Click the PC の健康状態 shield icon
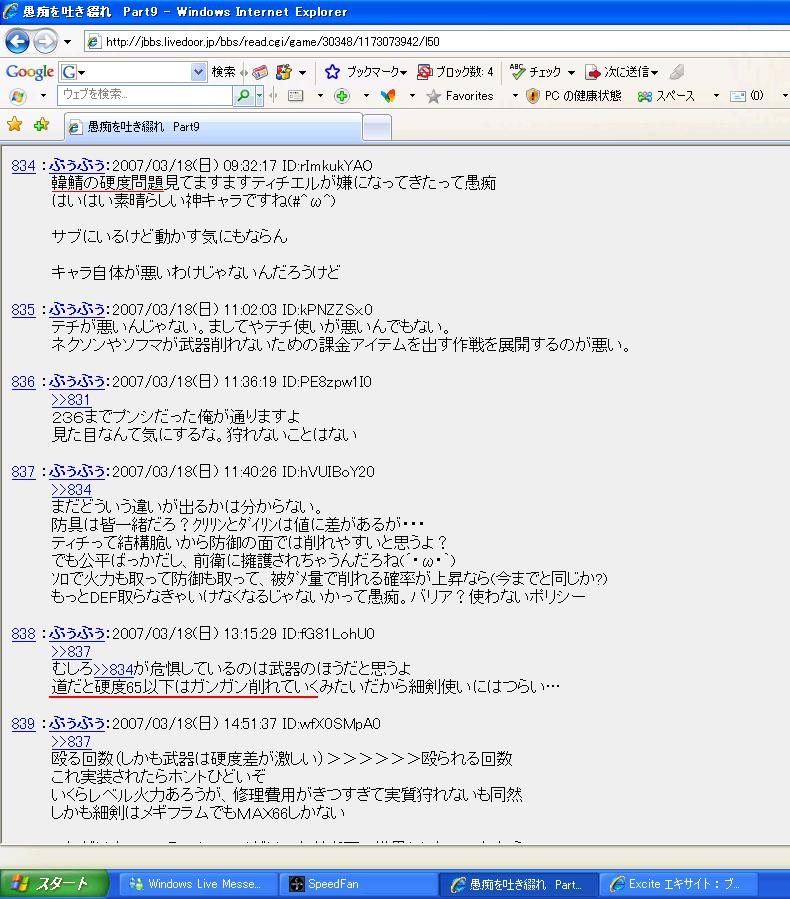Viewport: 790px width, 899px height. [x=533, y=96]
